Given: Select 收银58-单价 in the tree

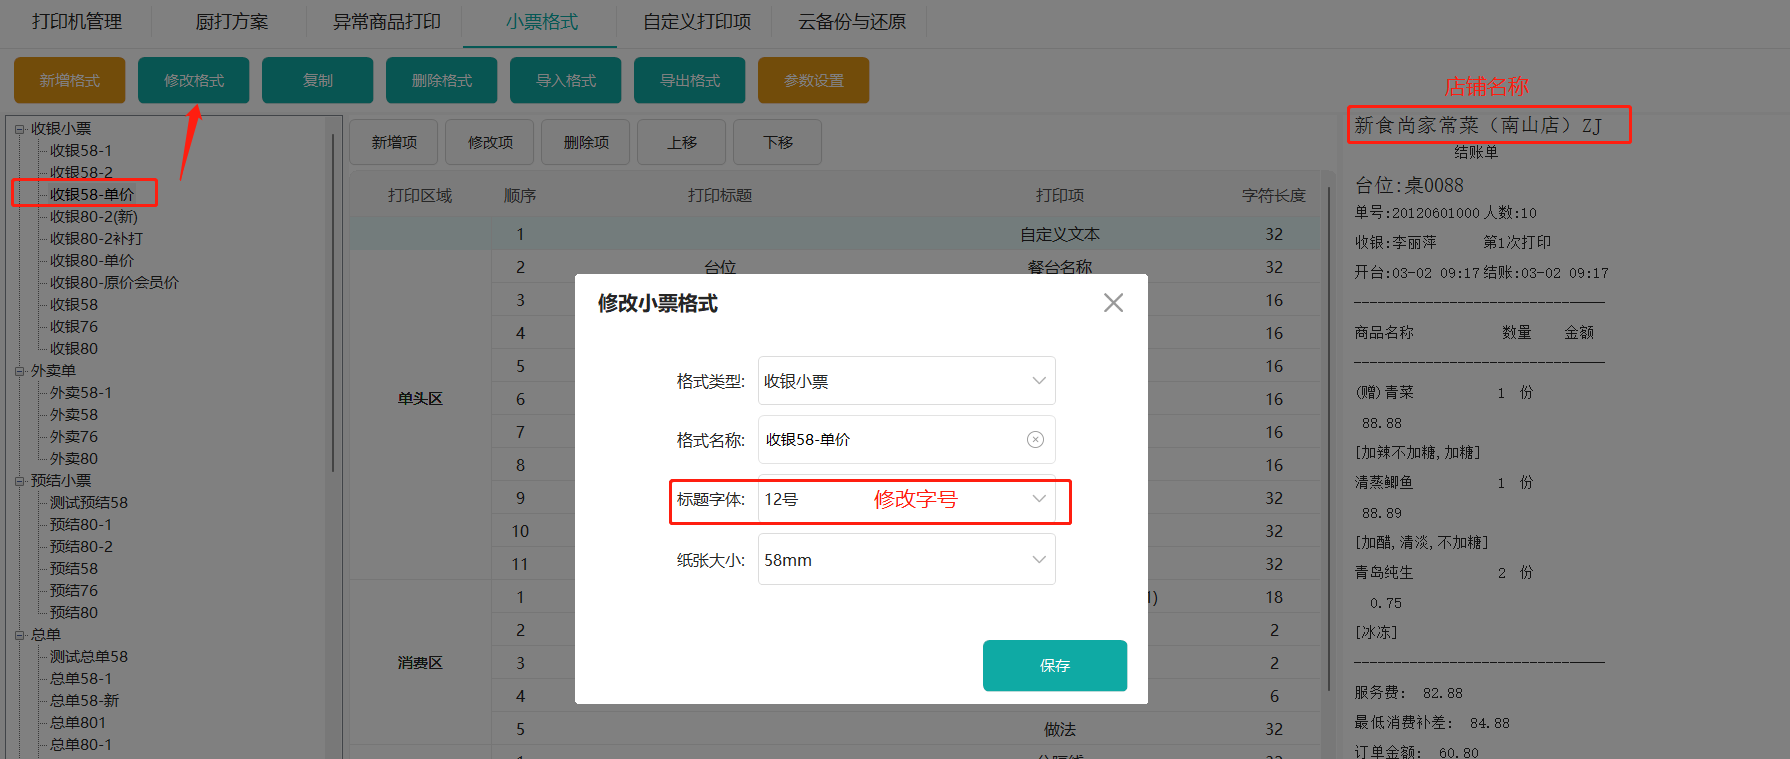Looking at the screenshot, I should pyautogui.click(x=92, y=195).
